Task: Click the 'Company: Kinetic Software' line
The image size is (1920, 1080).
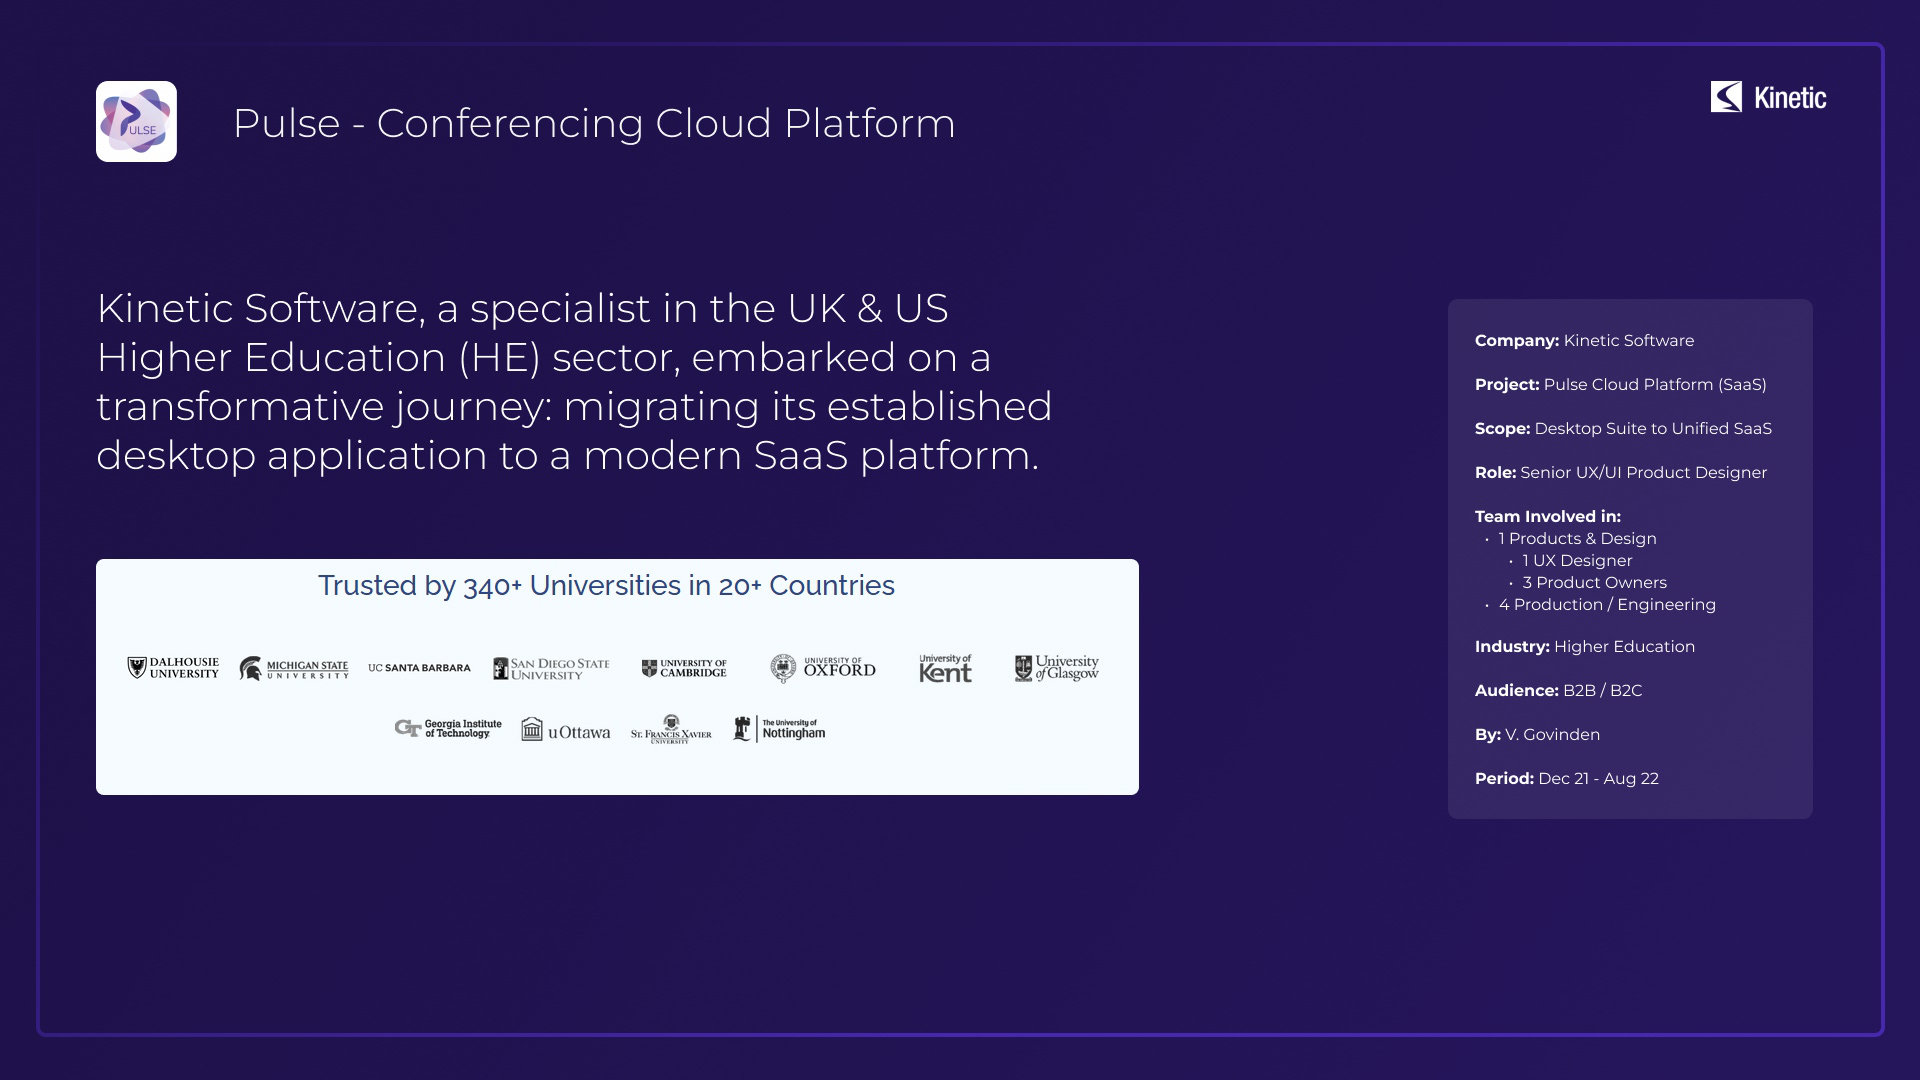Action: 1584,340
